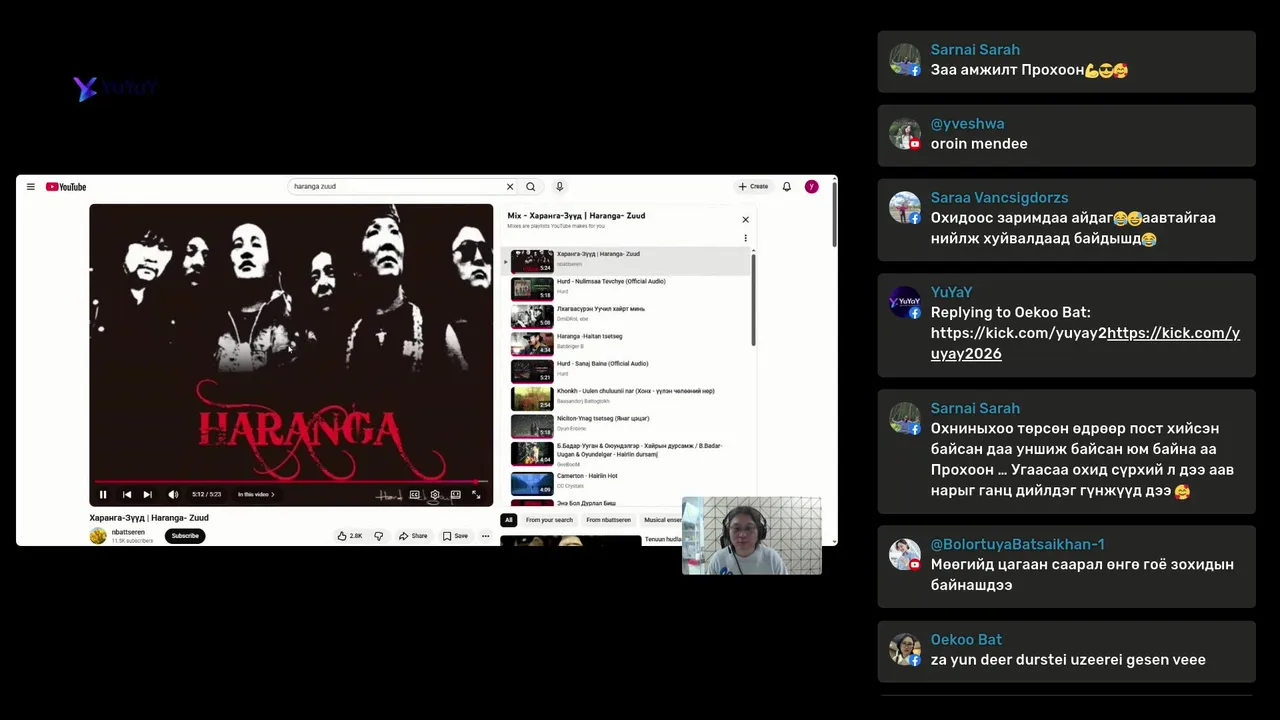Select the 'All' filter chip
The height and width of the screenshot is (720, 1280).
click(508, 520)
